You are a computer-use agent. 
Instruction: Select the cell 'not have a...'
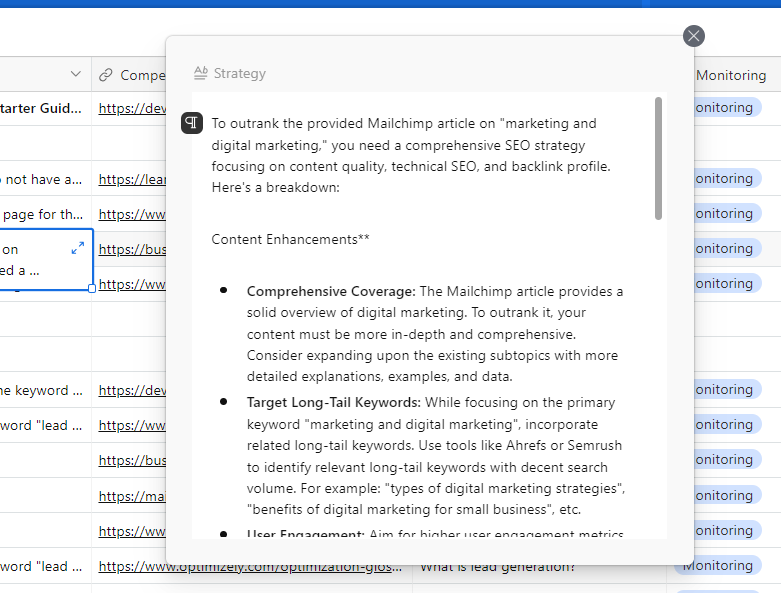(x=45, y=179)
